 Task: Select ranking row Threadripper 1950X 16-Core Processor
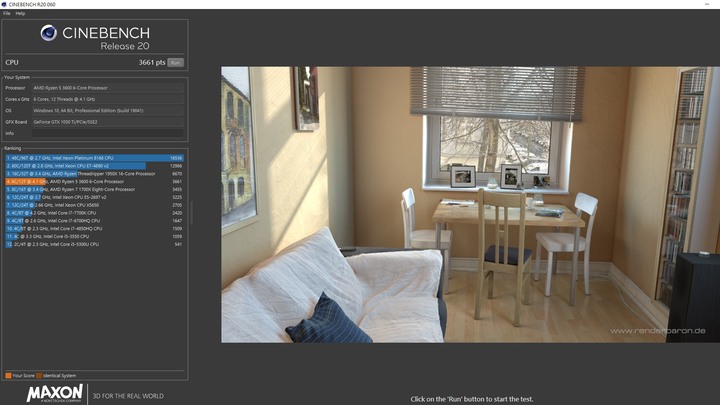click(x=94, y=174)
